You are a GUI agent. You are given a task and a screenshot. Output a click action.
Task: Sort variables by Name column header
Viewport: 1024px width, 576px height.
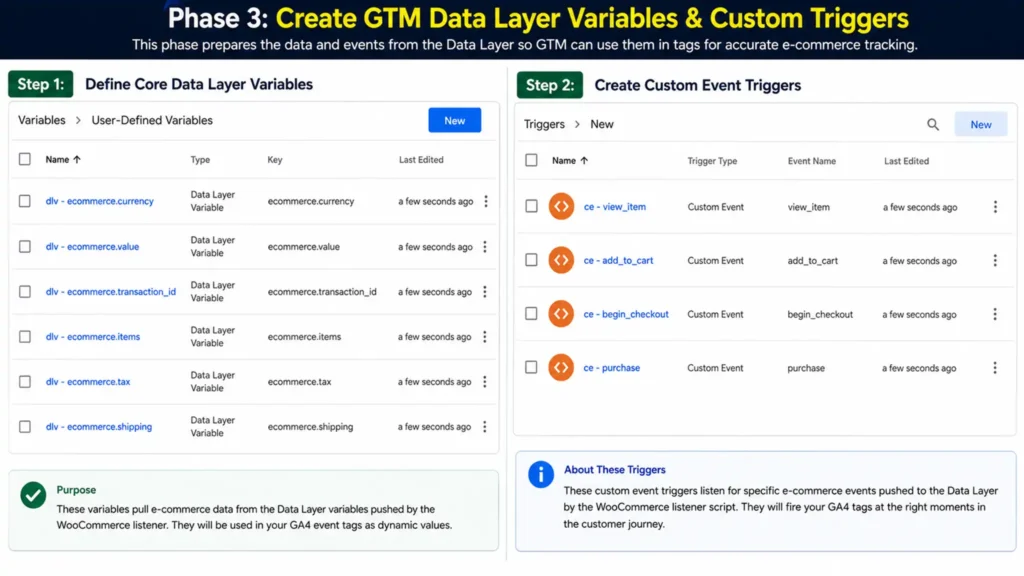(x=57, y=159)
